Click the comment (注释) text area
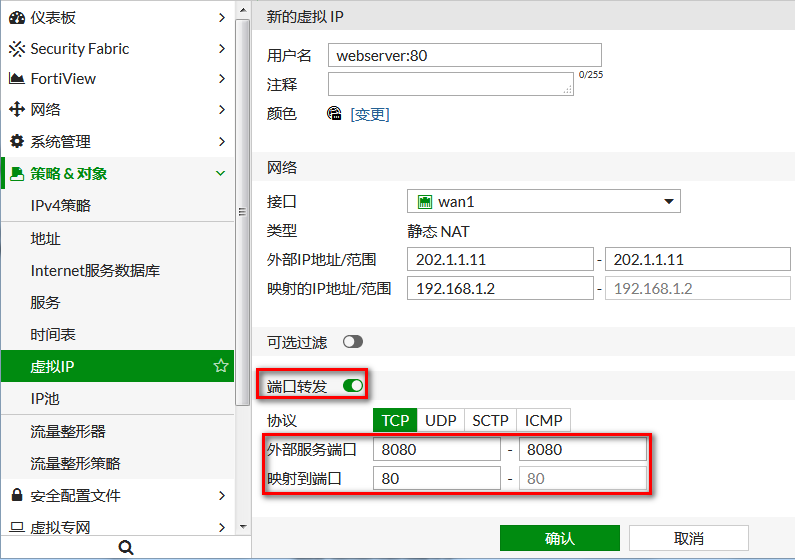Viewport: 795px width, 560px height. click(x=451, y=84)
